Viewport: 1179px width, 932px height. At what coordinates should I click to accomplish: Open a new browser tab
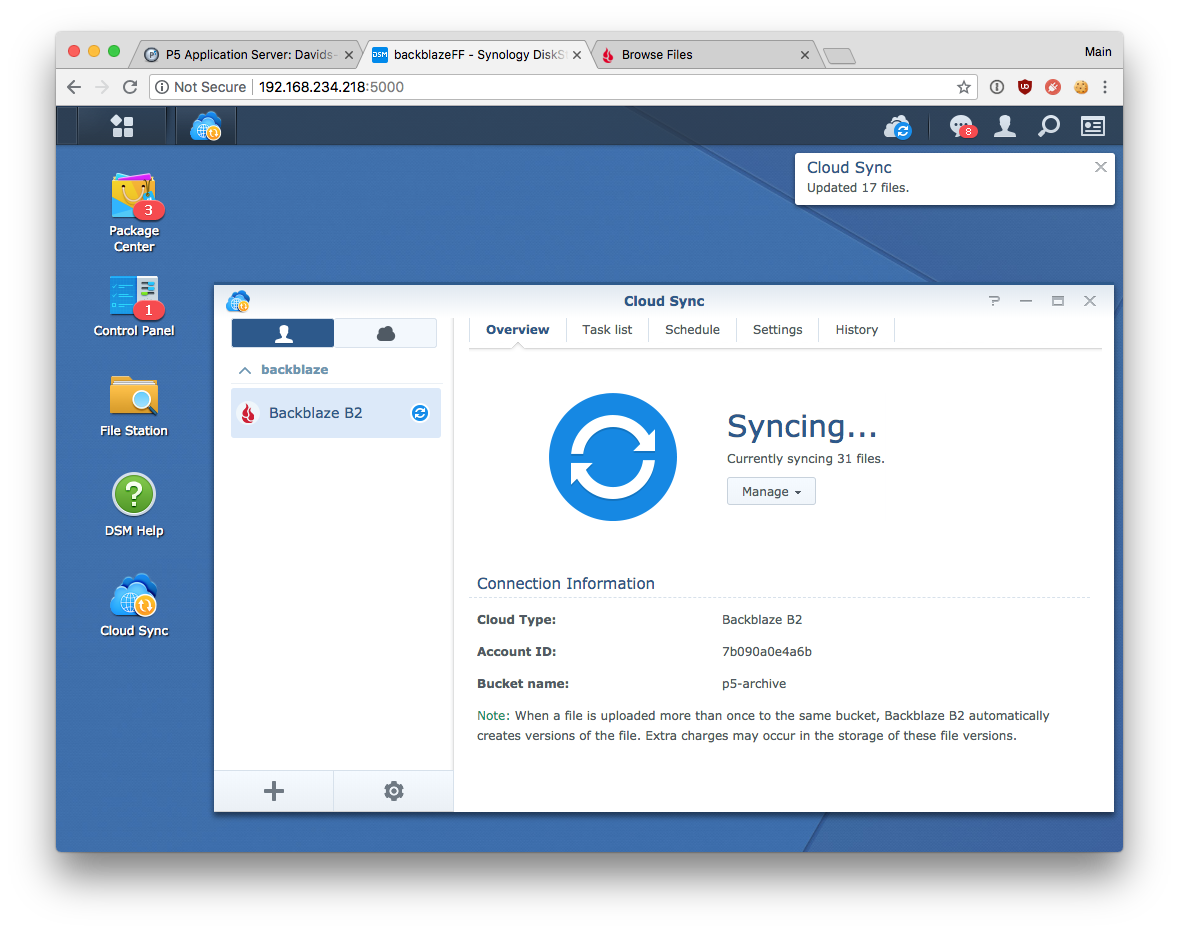coord(839,56)
